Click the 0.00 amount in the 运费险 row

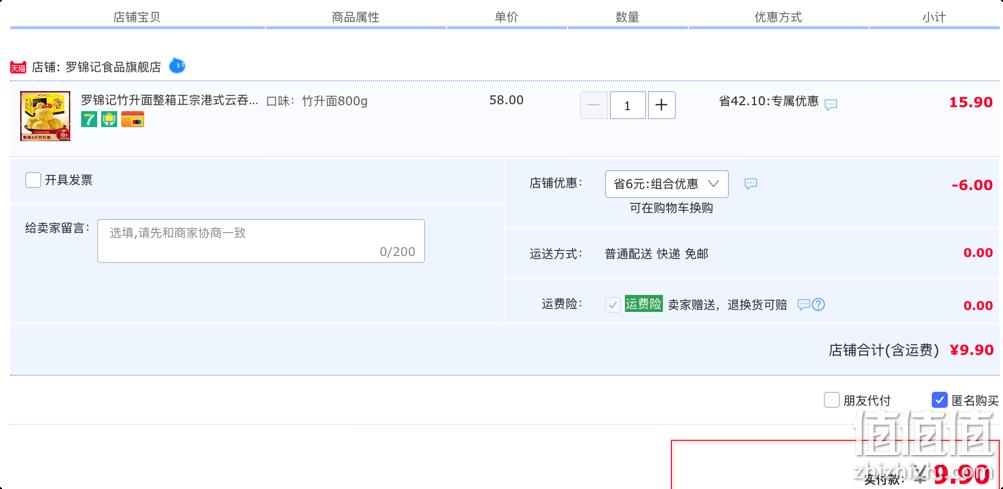[978, 305]
